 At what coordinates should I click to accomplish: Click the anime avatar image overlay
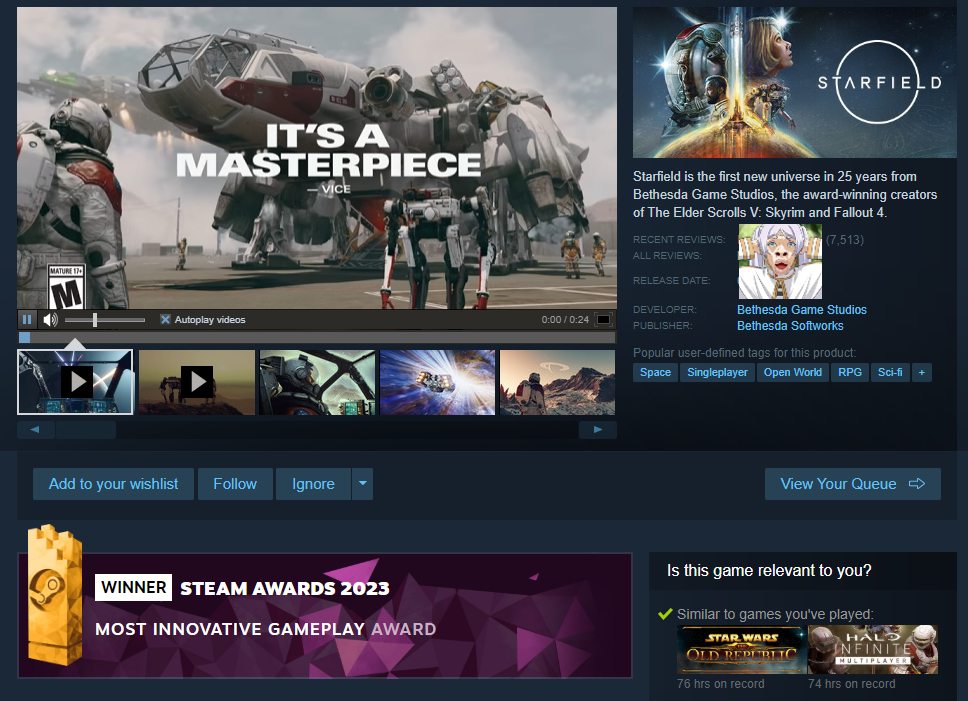coord(780,262)
